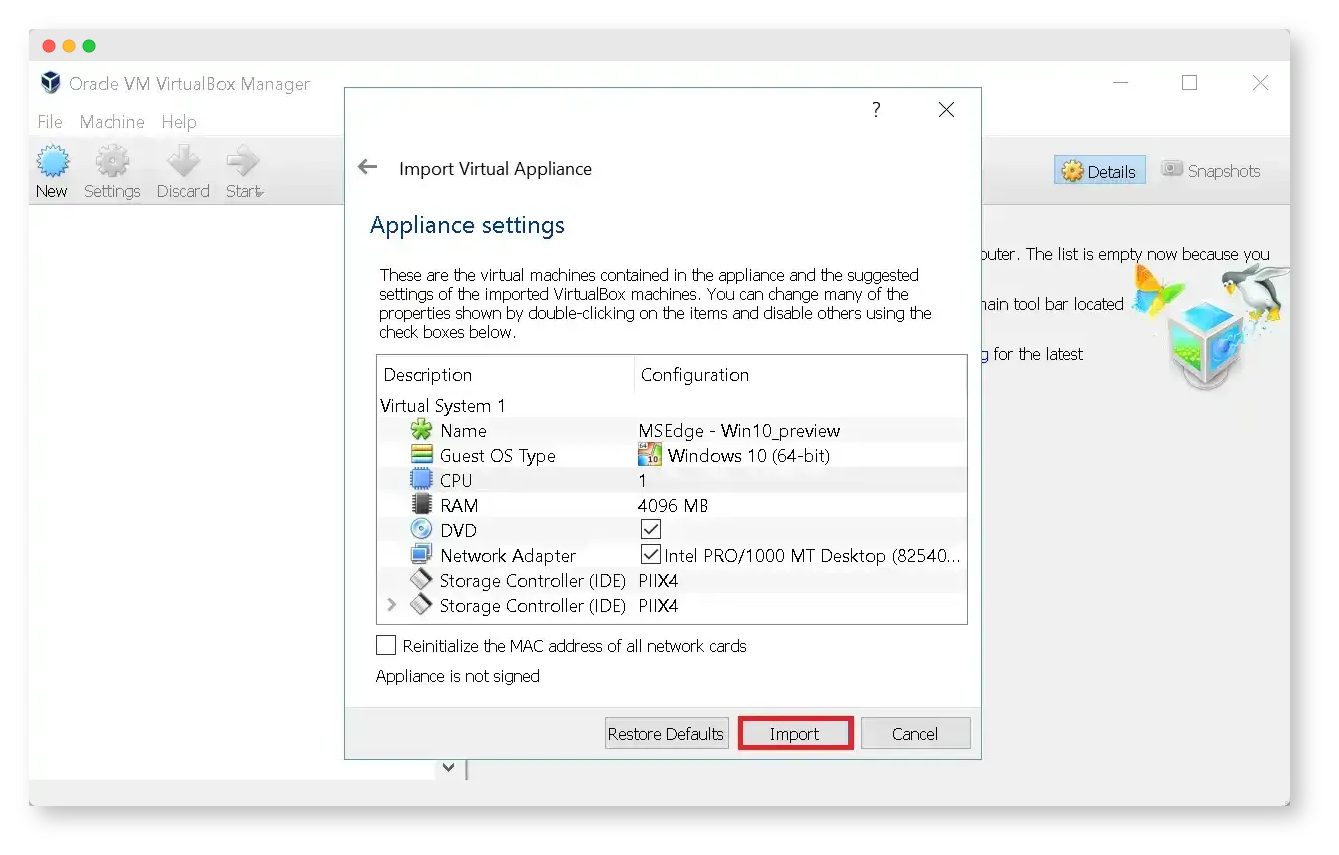Uncheck the Network Adapter checkbox
The width and height of the screenshot is (1339, 855).
coord(651,555)
